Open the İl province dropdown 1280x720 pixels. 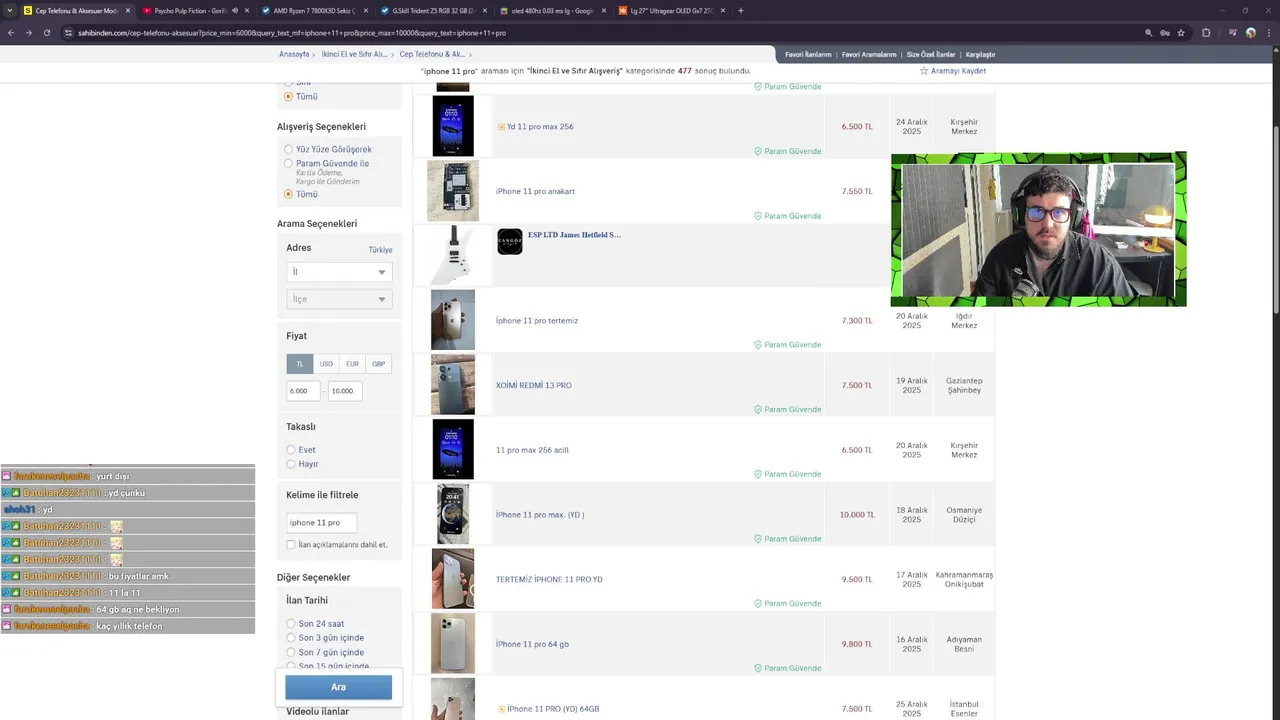coord(339,272)
